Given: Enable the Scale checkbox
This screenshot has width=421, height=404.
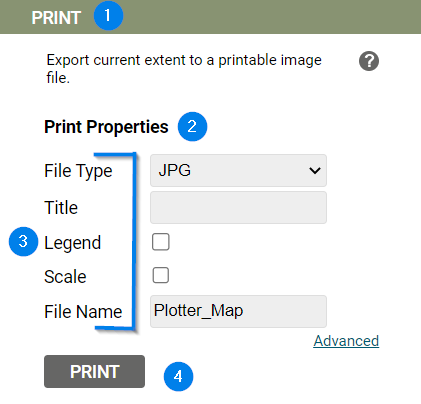Looking at the screenshot, I should 161,275.
